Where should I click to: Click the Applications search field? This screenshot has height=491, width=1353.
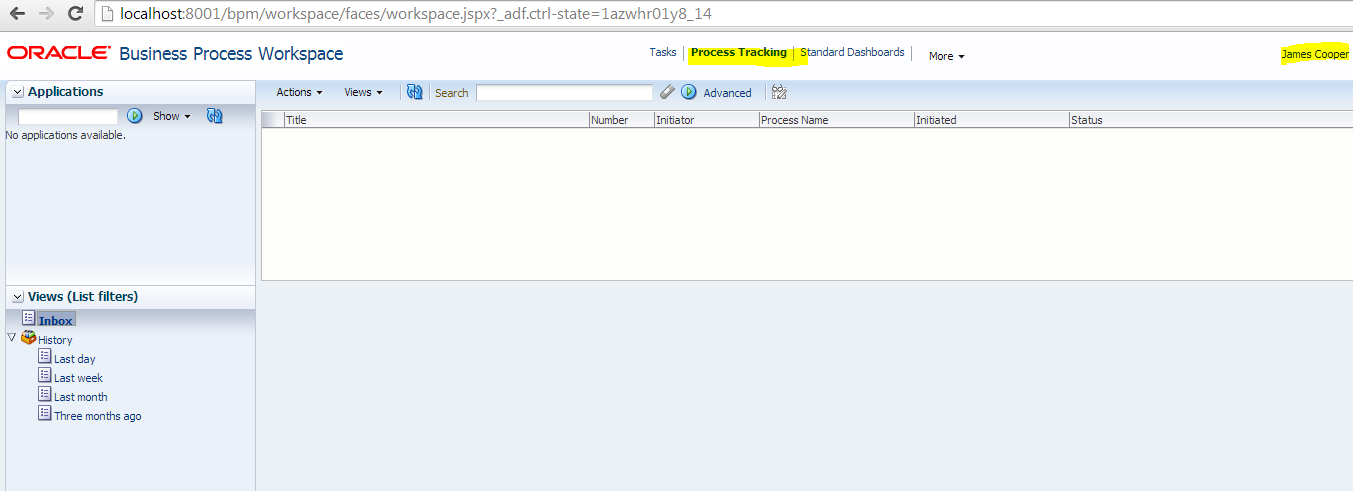point(68,116)
